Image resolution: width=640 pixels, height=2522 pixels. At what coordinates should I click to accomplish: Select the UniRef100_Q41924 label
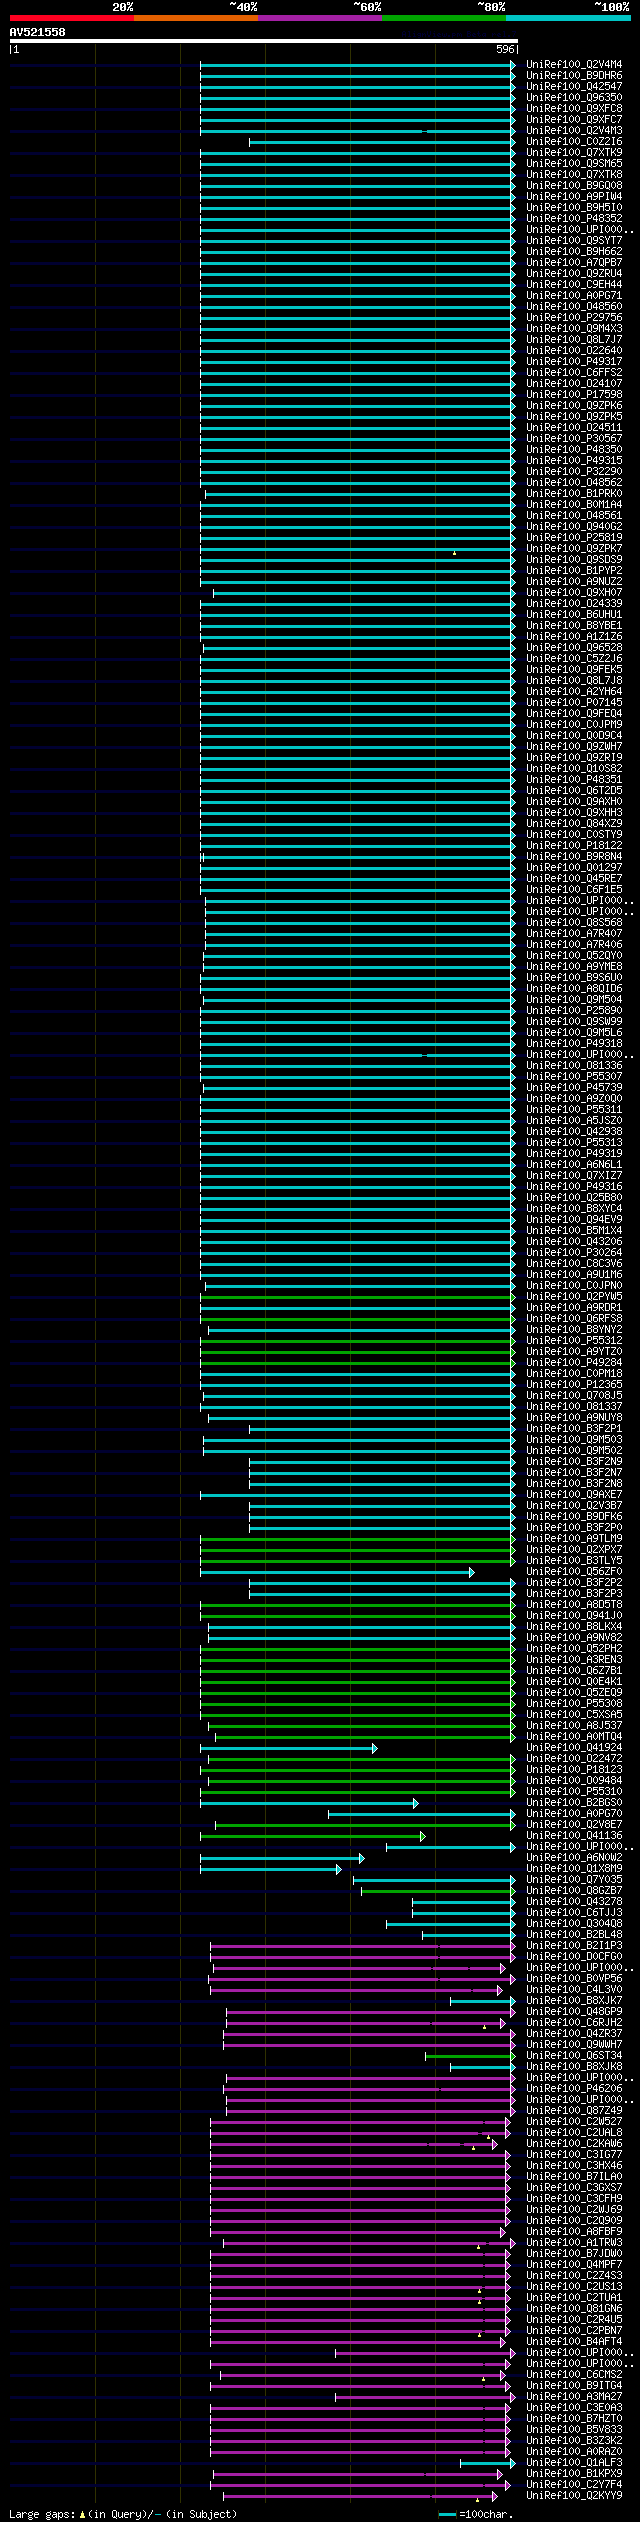tap(574, 1748)
